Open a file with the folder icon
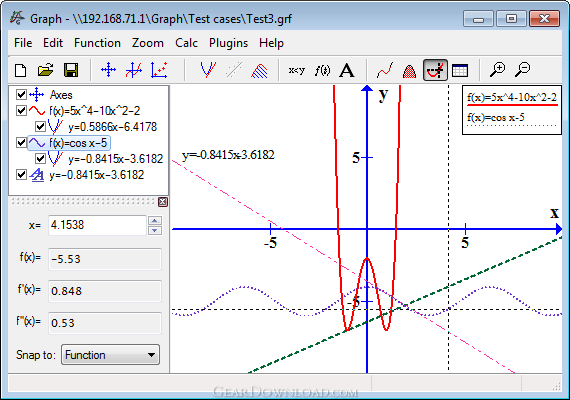This screenshot has height=400, width=570. (x=45, y=70)
